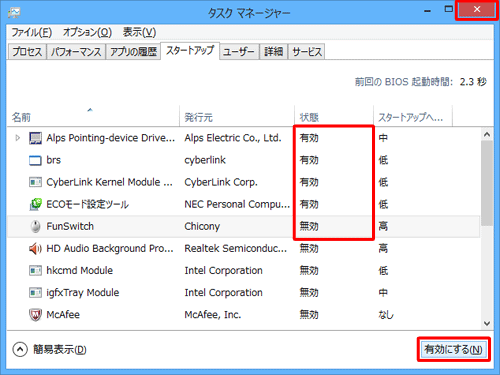This screenshot has width=500, height=375.
Task: Select the HD Audio Background Pro... row name
Action: [110, 248]
